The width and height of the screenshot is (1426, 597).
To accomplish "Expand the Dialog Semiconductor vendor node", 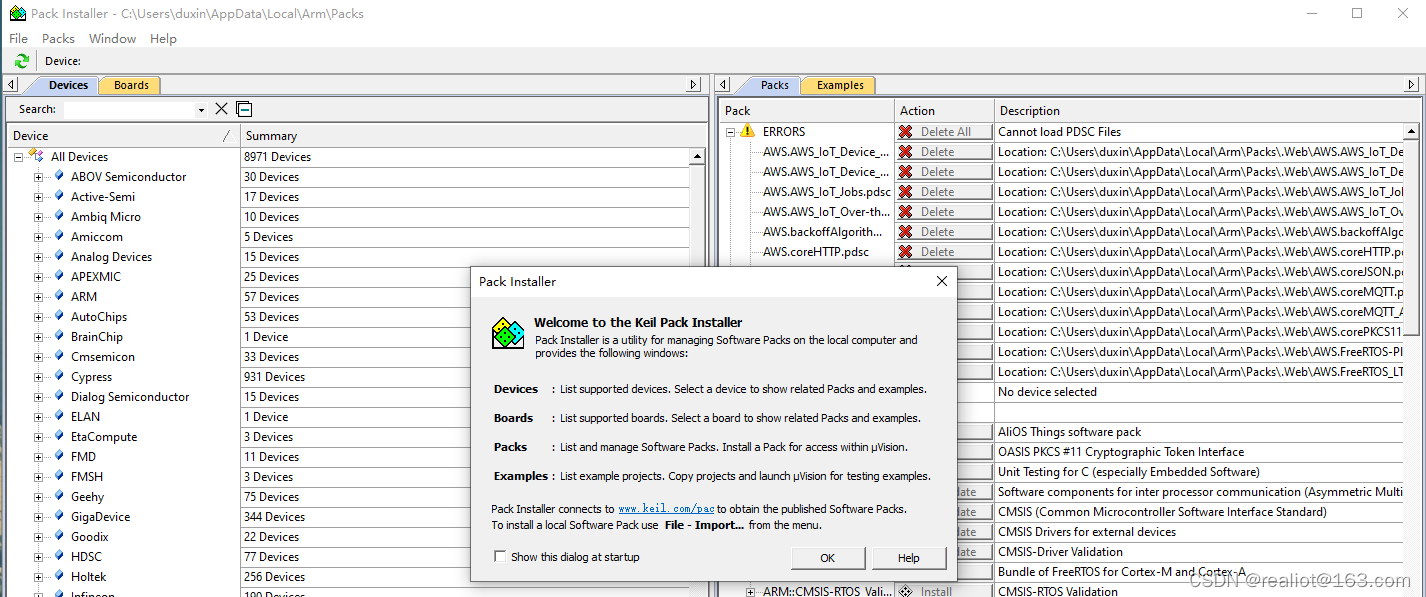I will pyautogui.click(x=38, y=397).
